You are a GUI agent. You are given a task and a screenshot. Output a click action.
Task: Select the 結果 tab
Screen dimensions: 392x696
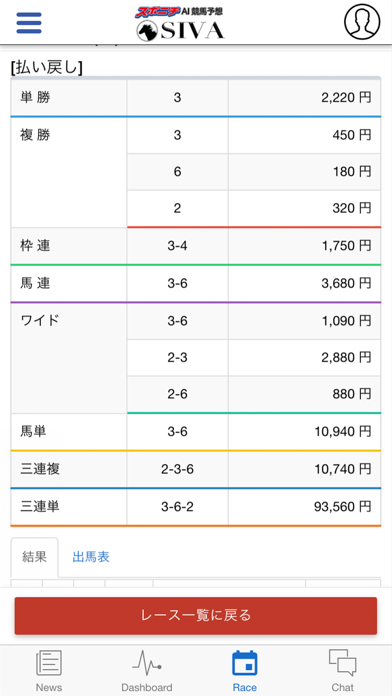coord(35,557)
